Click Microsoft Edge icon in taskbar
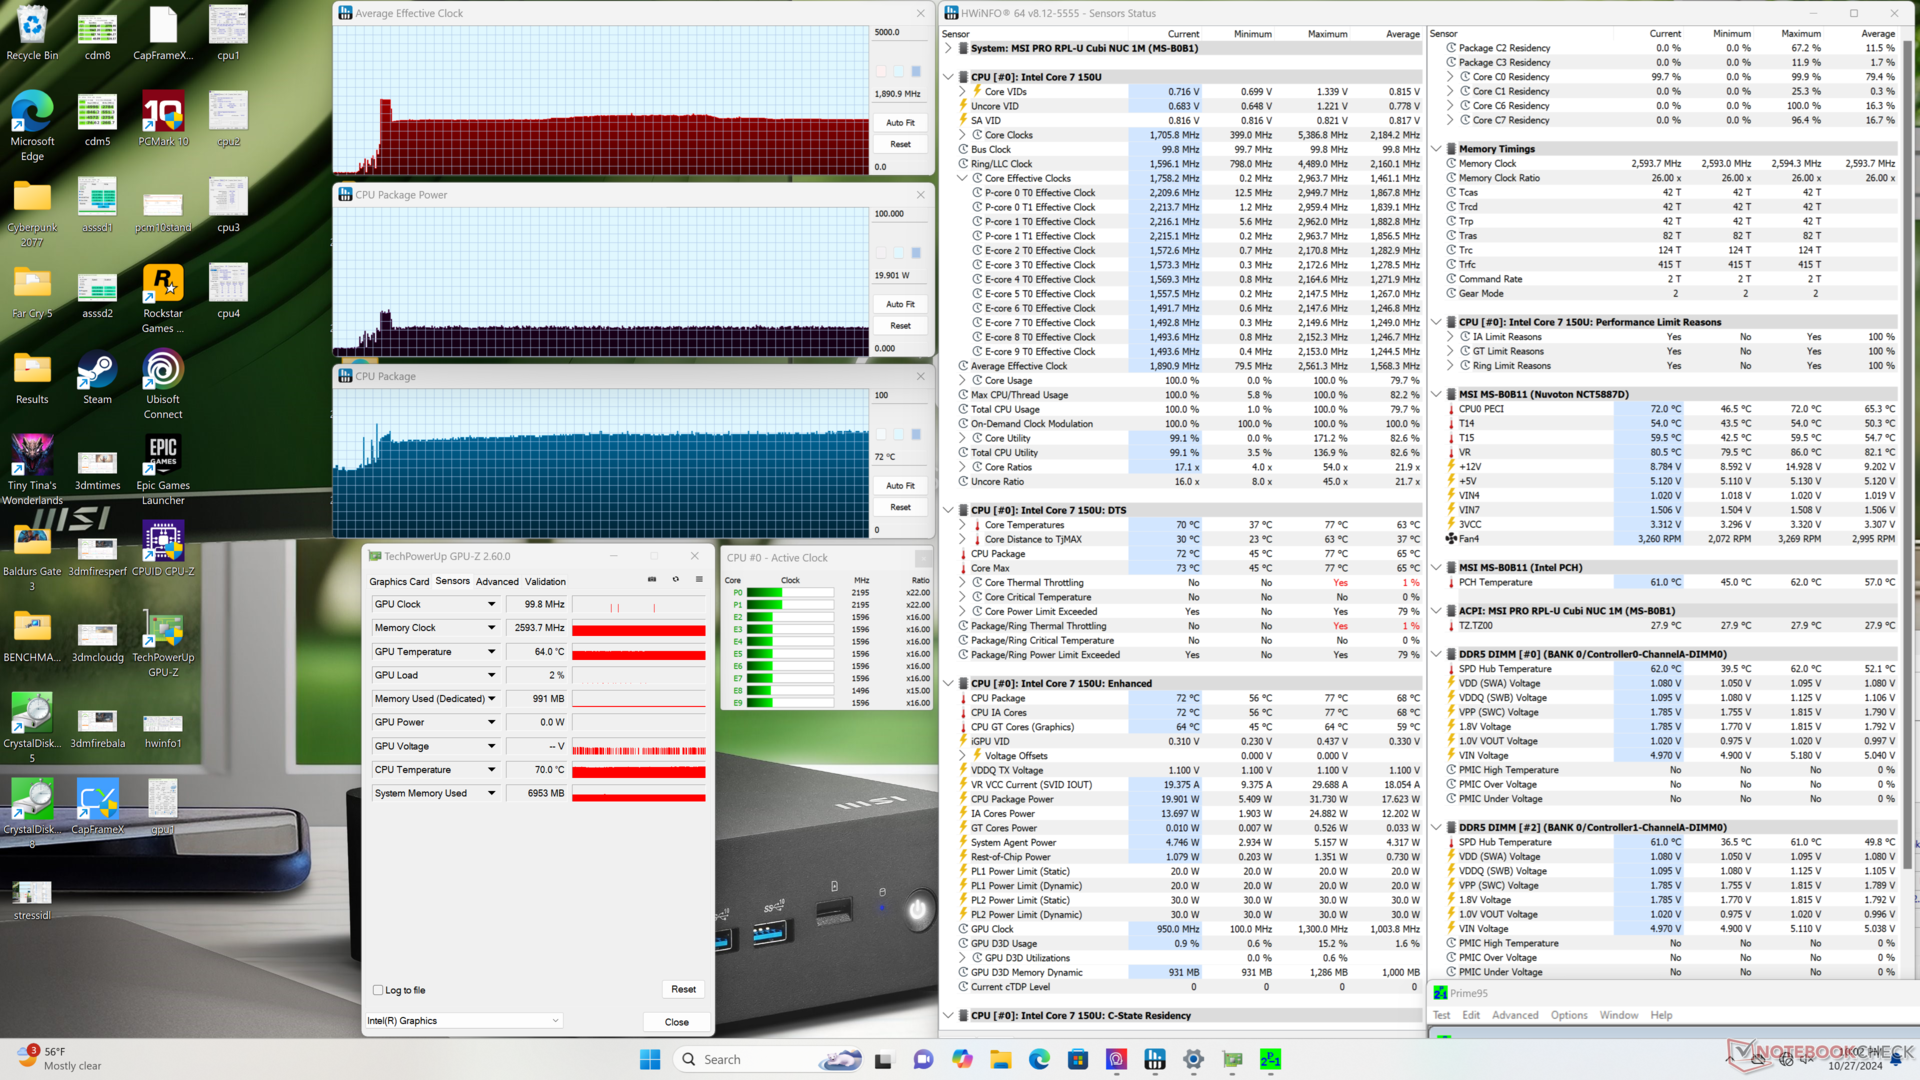Image resolution: width=1920 pixels, height=1080 pixels. 1039,1060
